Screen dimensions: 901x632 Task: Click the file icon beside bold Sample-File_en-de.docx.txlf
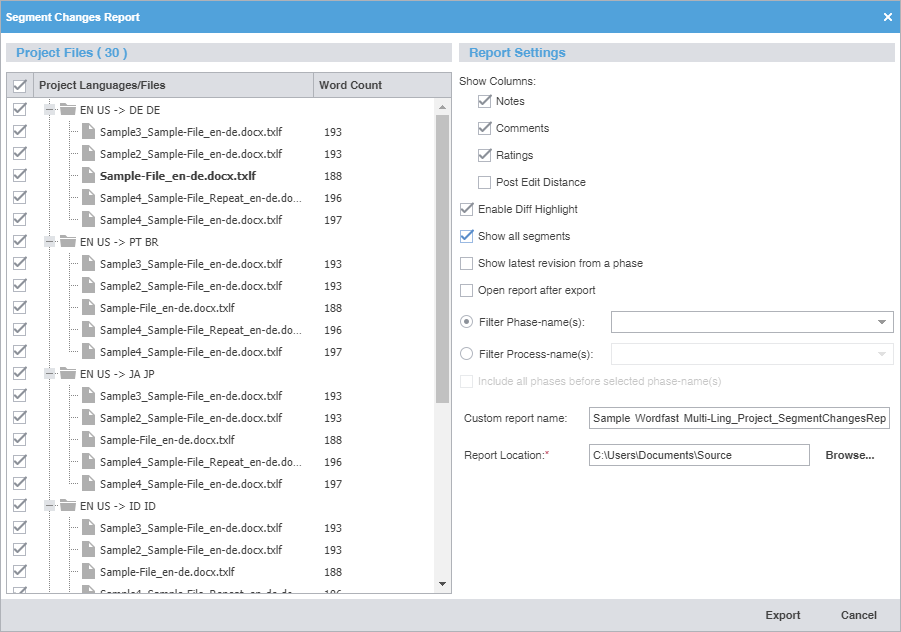point(88,176)
